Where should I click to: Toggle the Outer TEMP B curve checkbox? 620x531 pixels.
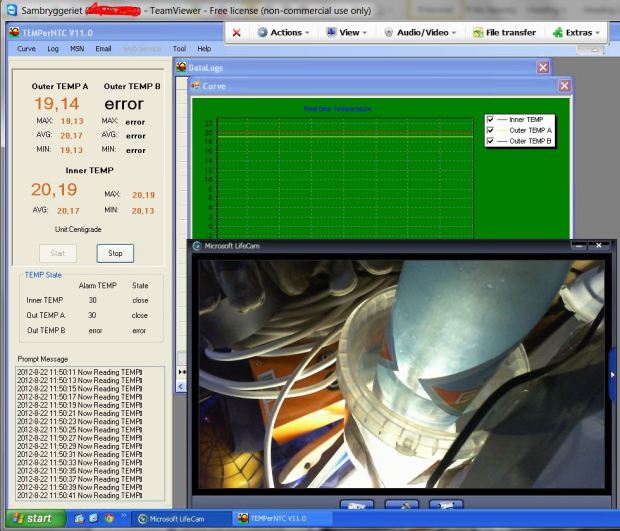490,141
